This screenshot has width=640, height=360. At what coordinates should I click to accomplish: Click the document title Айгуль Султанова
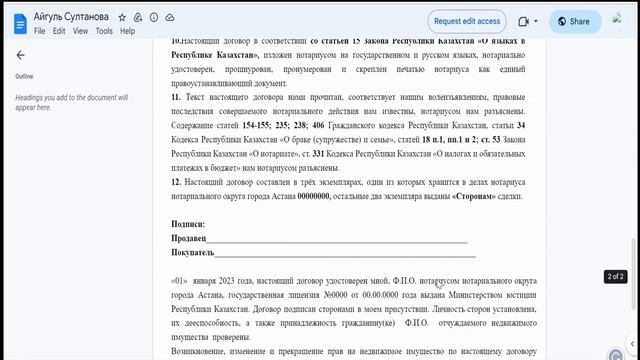71,17
